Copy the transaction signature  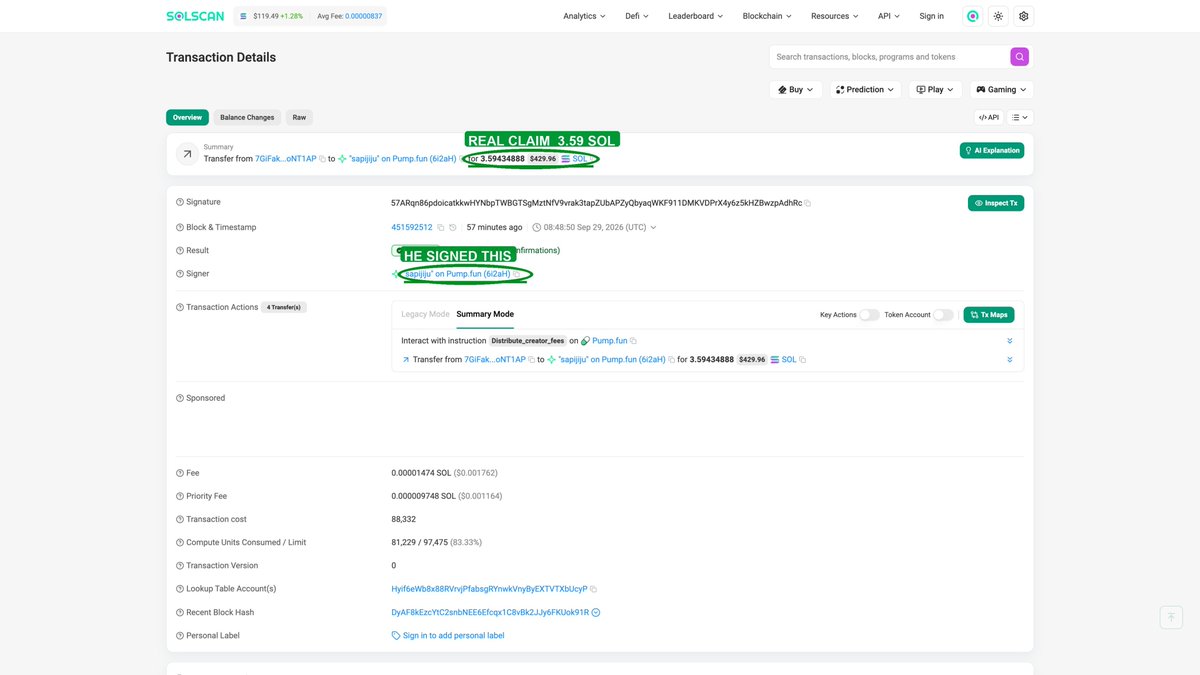click(x=808, y=203)
